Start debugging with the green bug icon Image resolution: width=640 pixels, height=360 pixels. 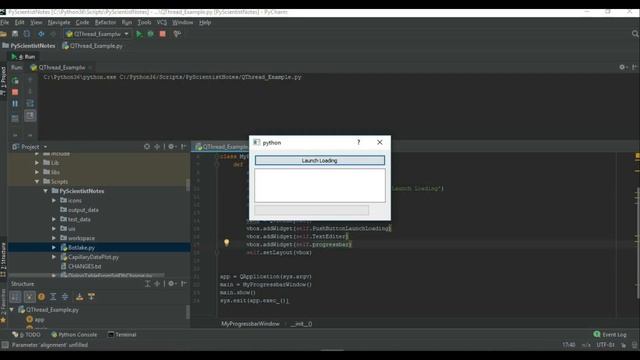pos(151,34)
